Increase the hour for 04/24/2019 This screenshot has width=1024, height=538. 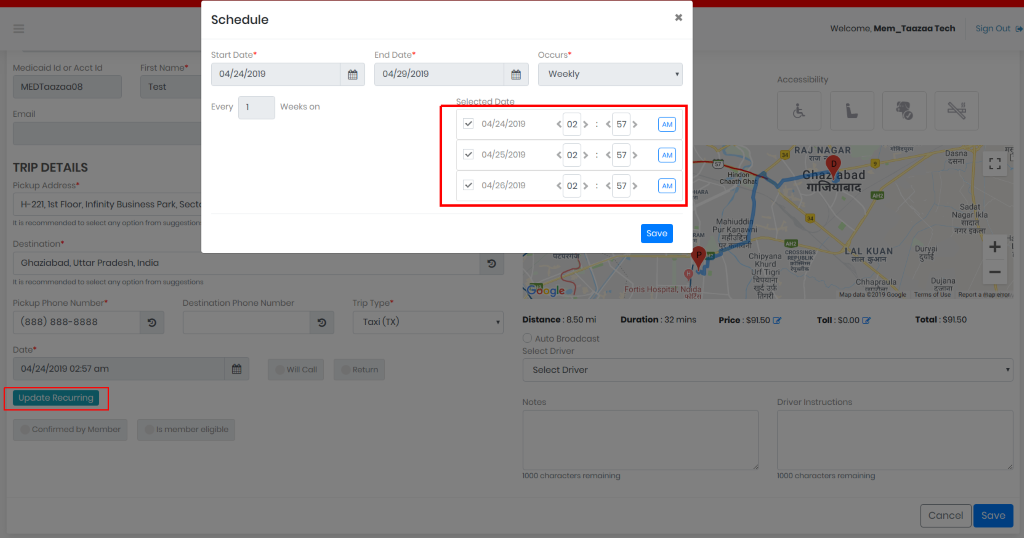coord(586,124)
